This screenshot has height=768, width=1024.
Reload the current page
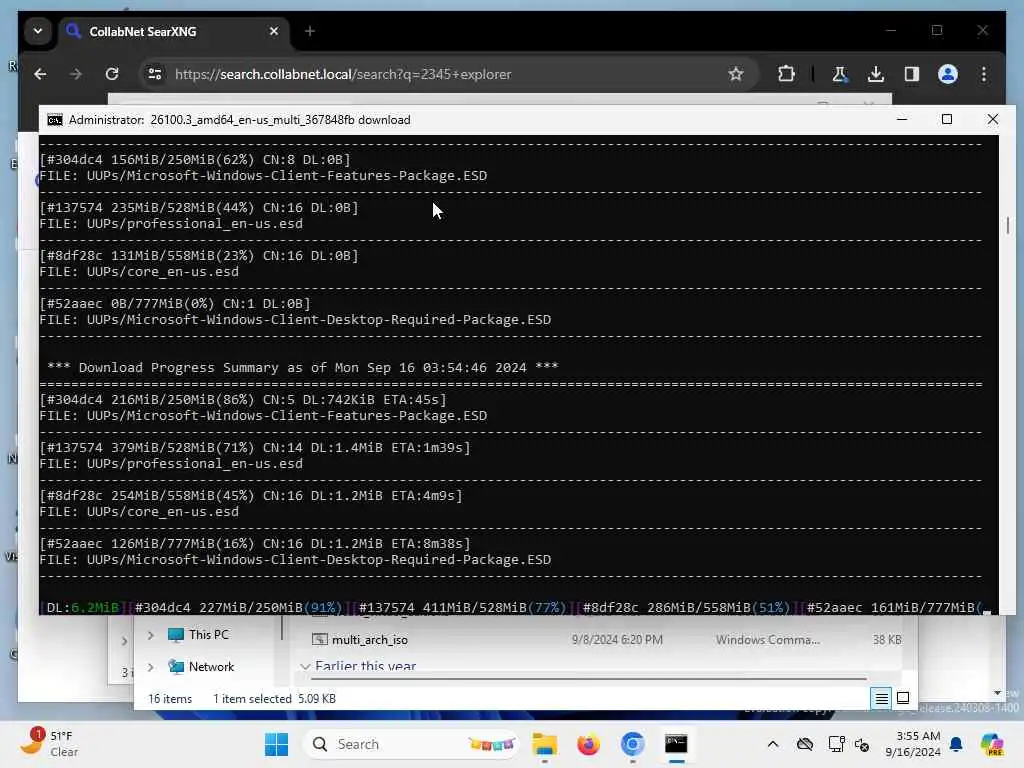[x=112, y=74]
